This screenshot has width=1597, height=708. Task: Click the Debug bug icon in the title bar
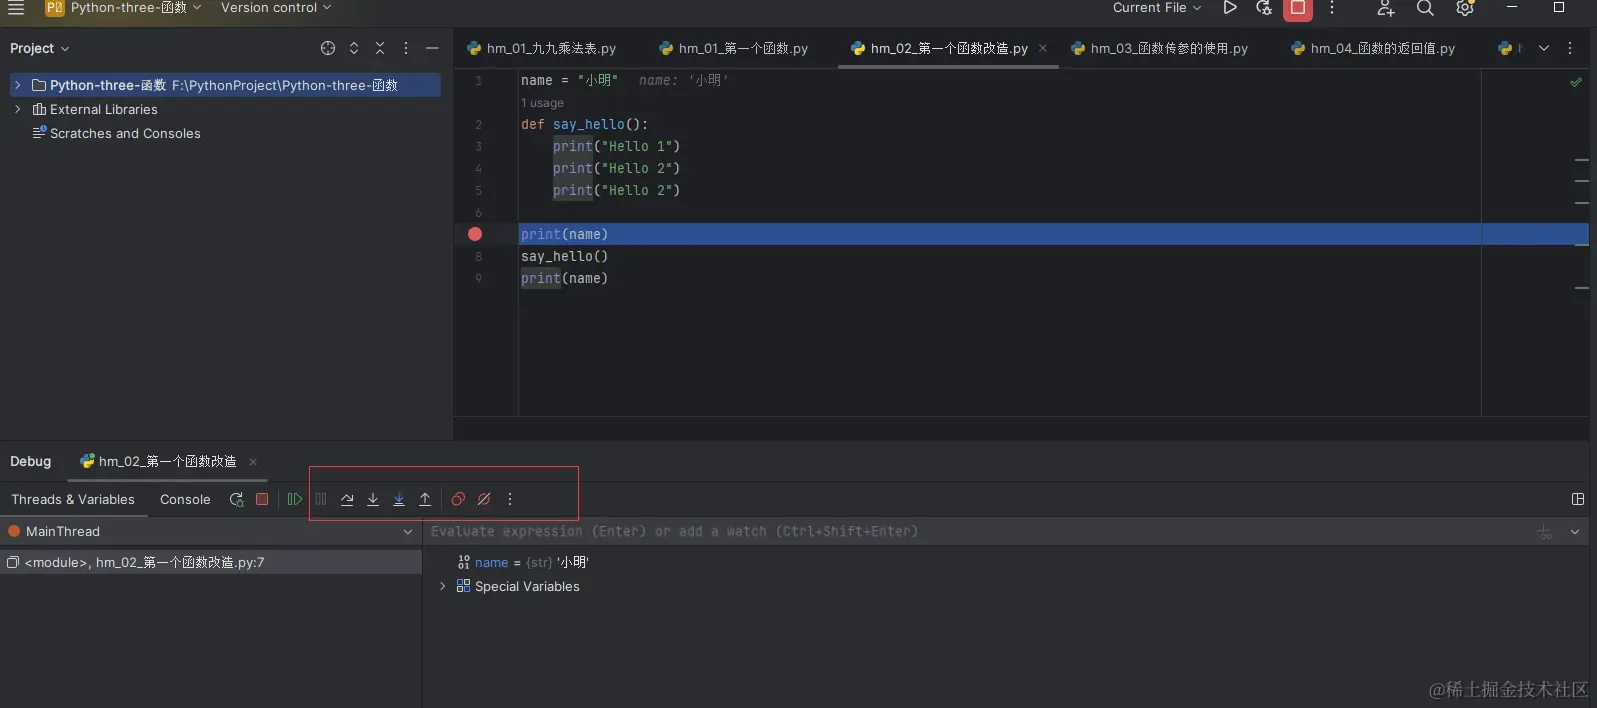click(x=1264, y=8)
